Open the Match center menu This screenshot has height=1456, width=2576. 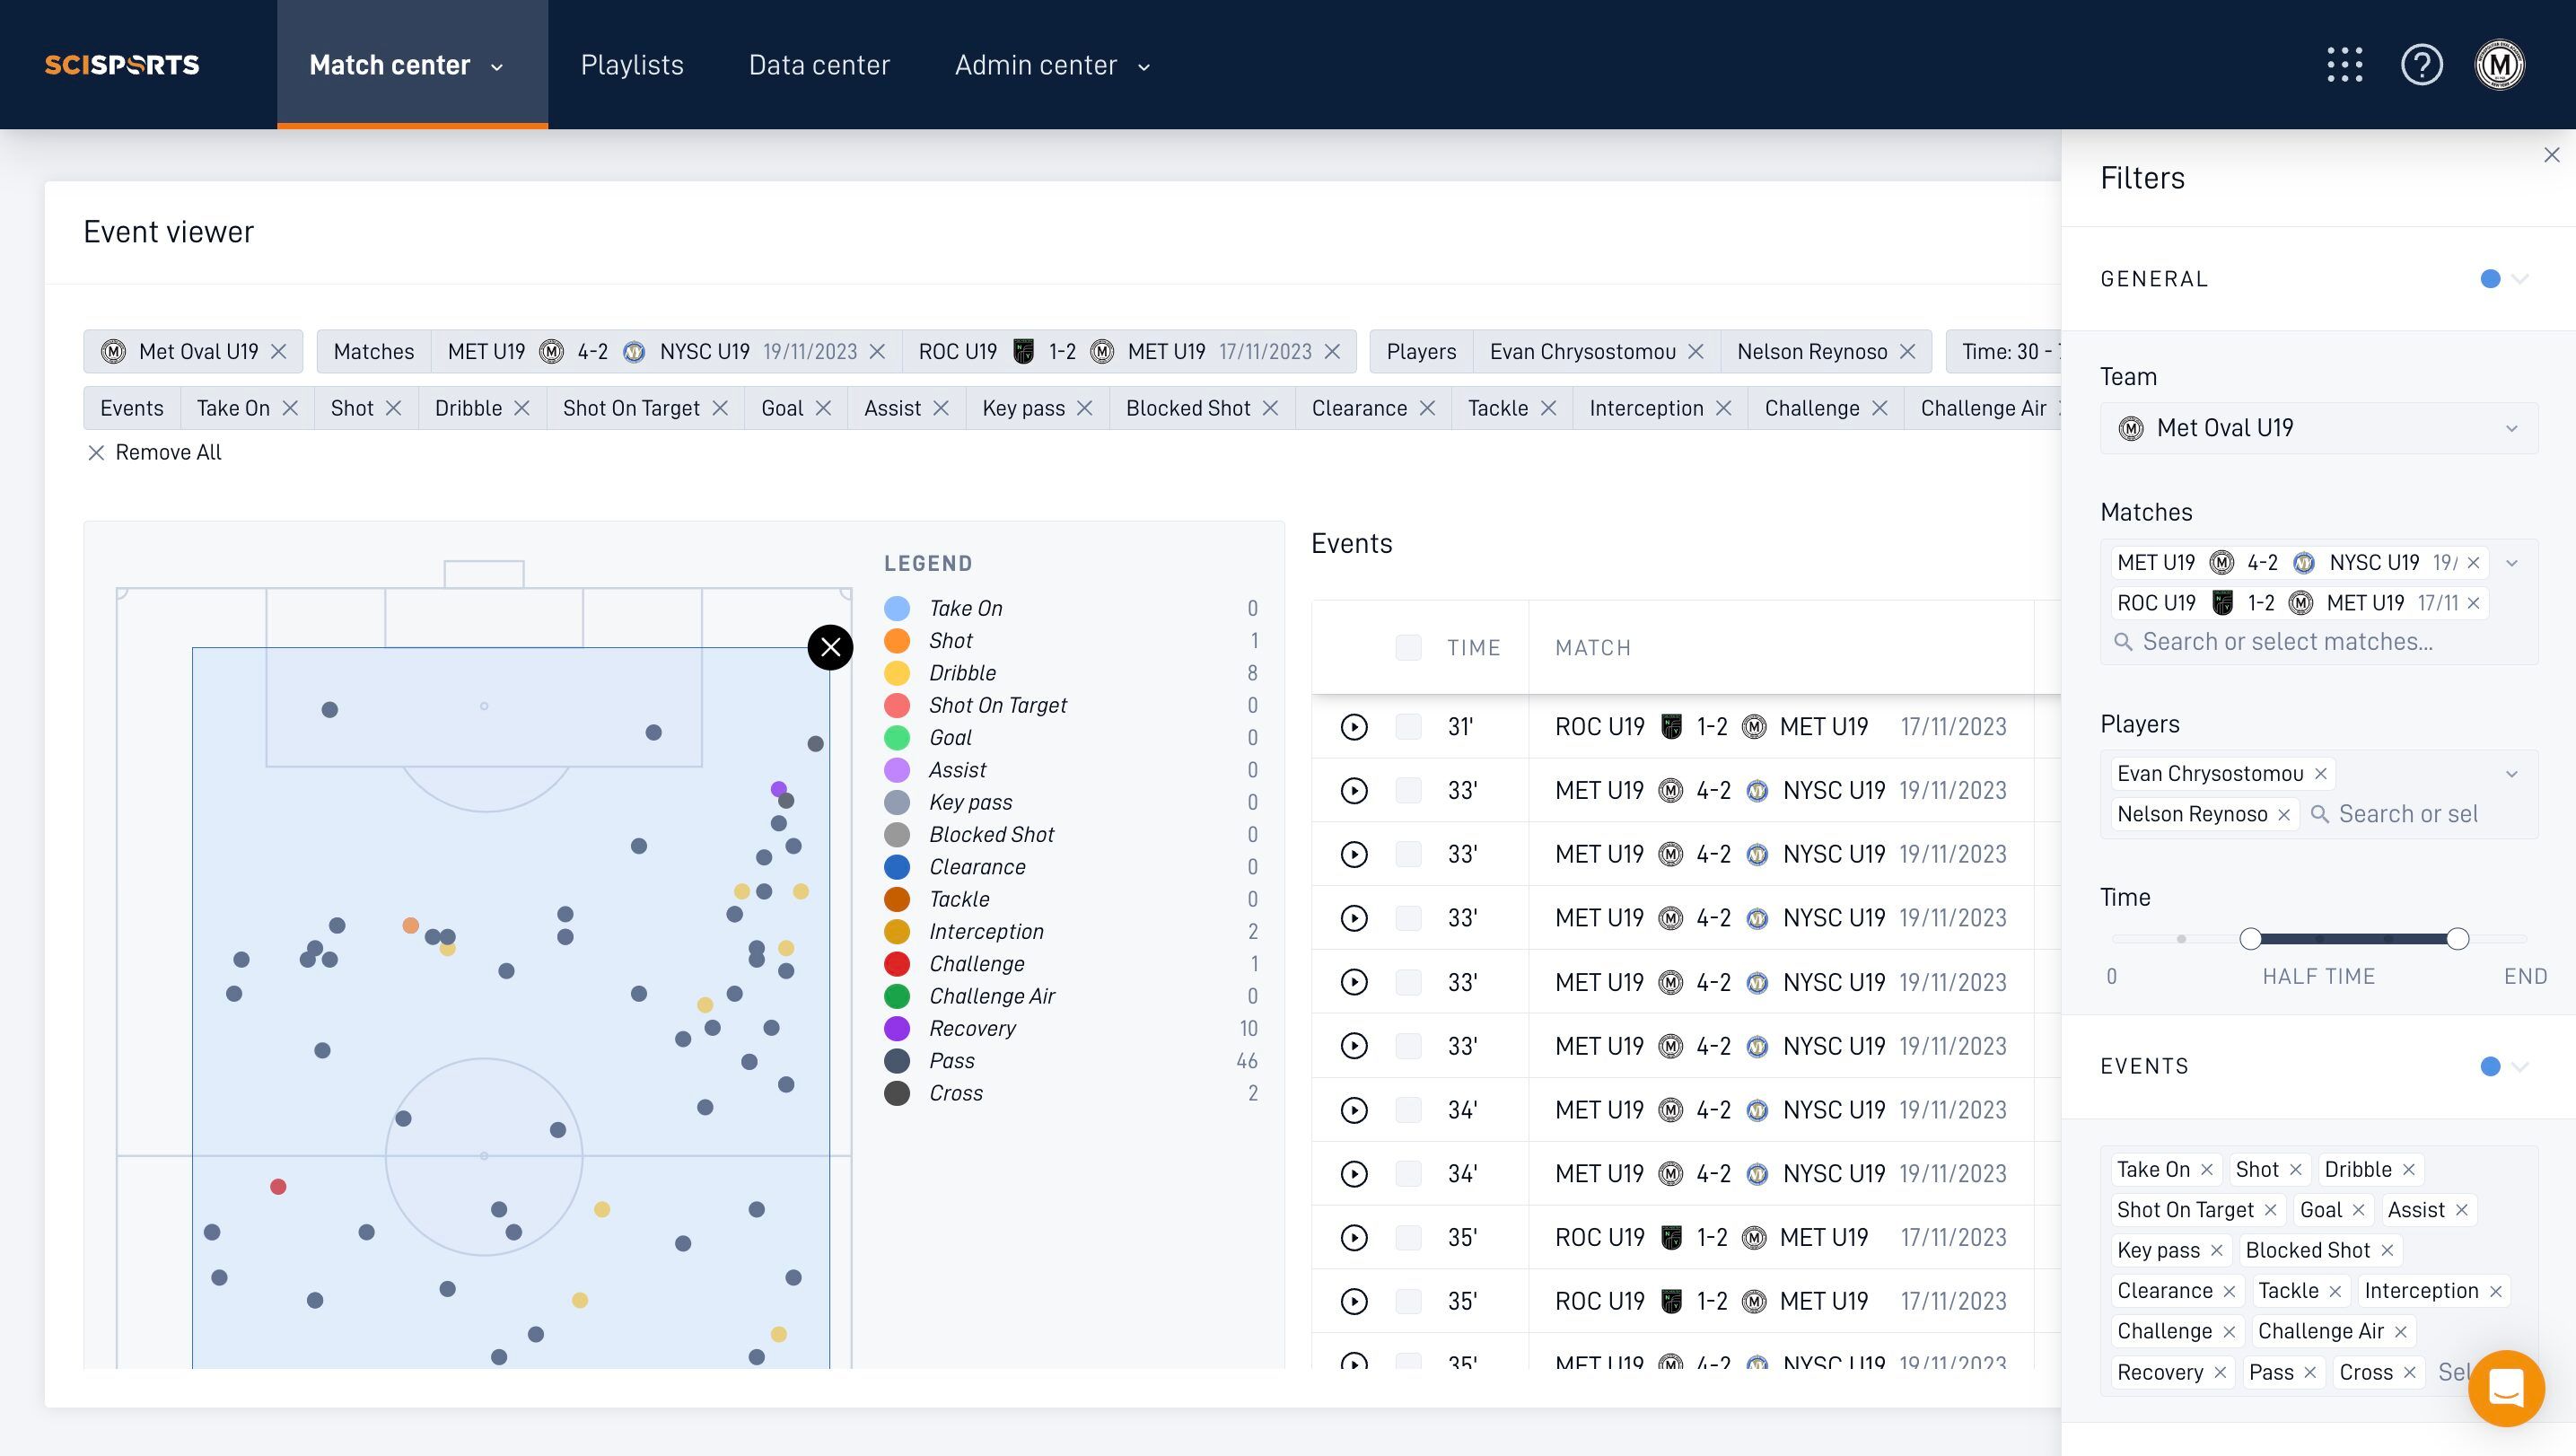tap(411, 65)
